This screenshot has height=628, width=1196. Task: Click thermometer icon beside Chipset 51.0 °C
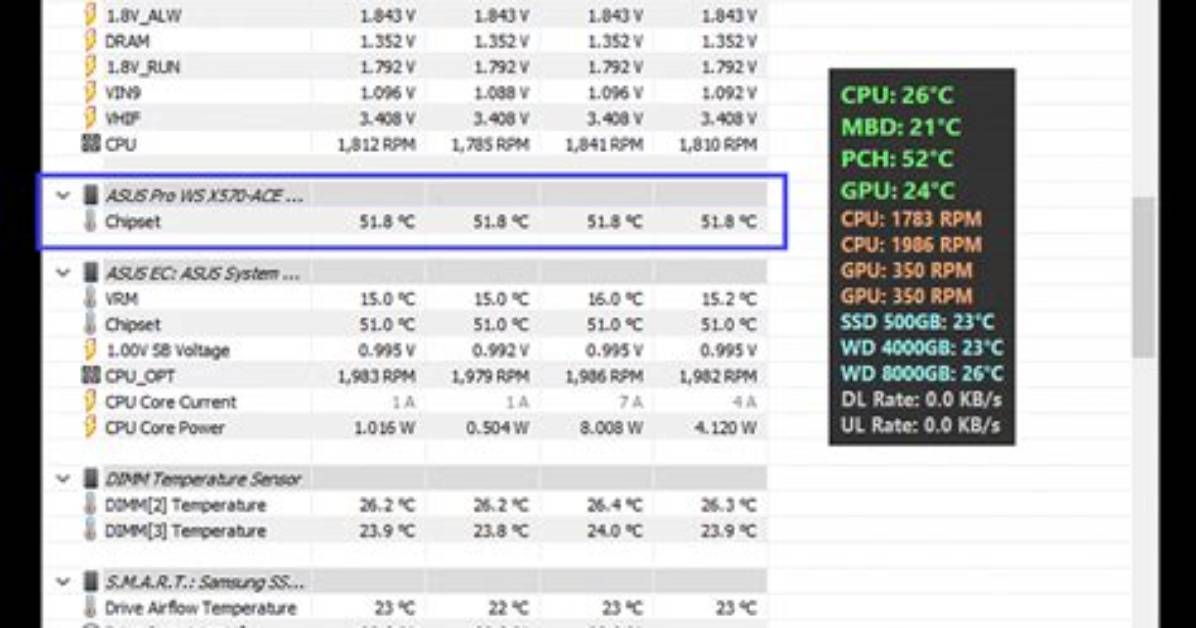click(x=91, y=324)
